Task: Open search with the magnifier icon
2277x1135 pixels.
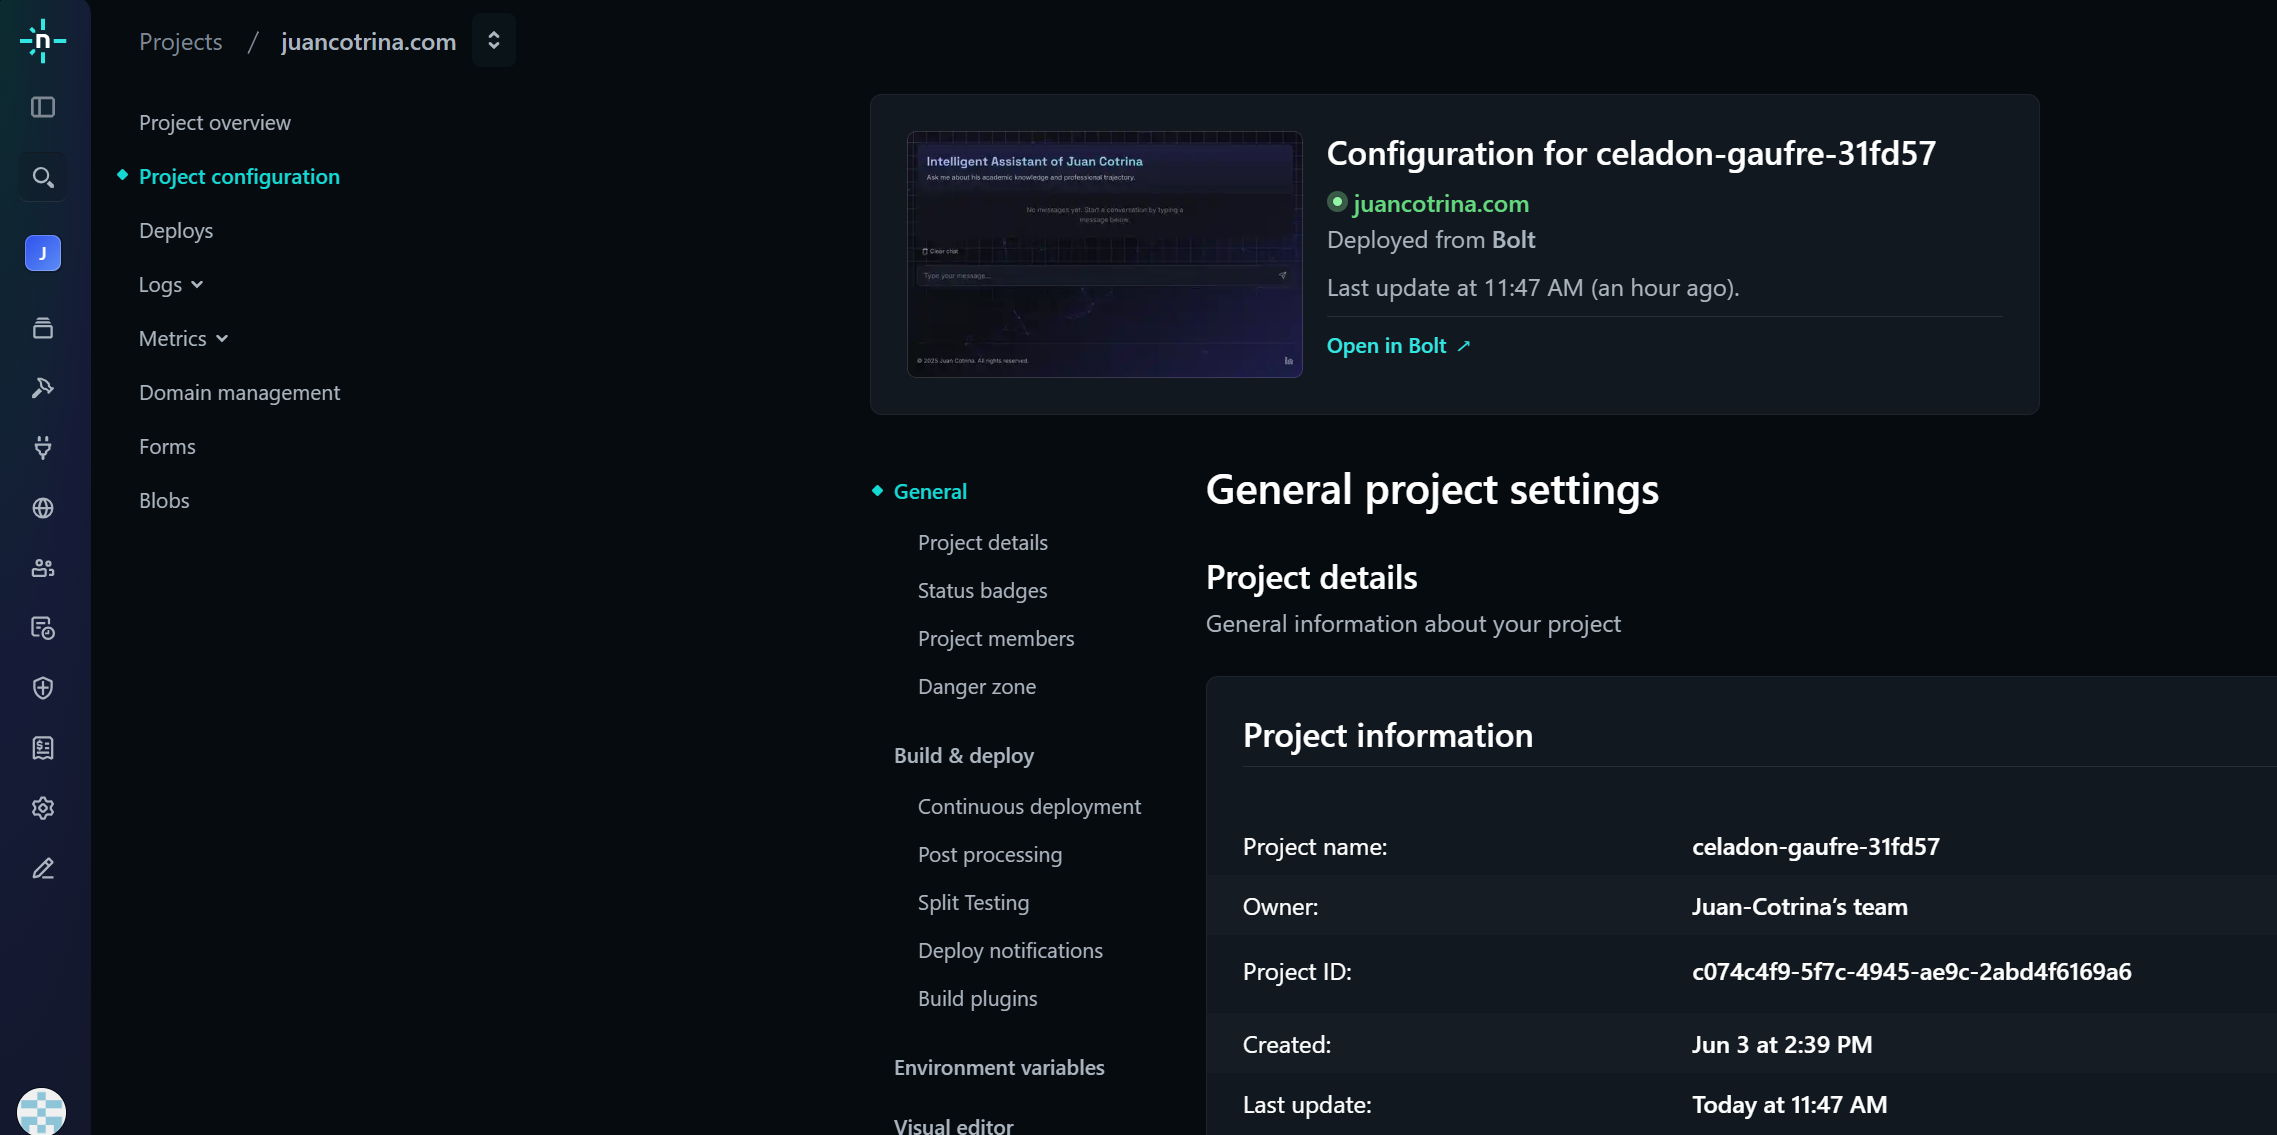Action: pyautogui.click(x=42, y=177)
